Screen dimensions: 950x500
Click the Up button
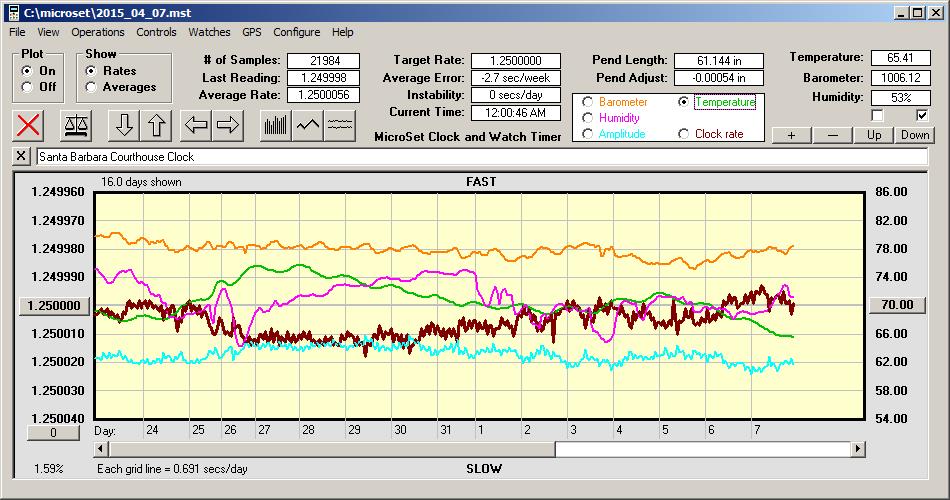click(874, 135)
